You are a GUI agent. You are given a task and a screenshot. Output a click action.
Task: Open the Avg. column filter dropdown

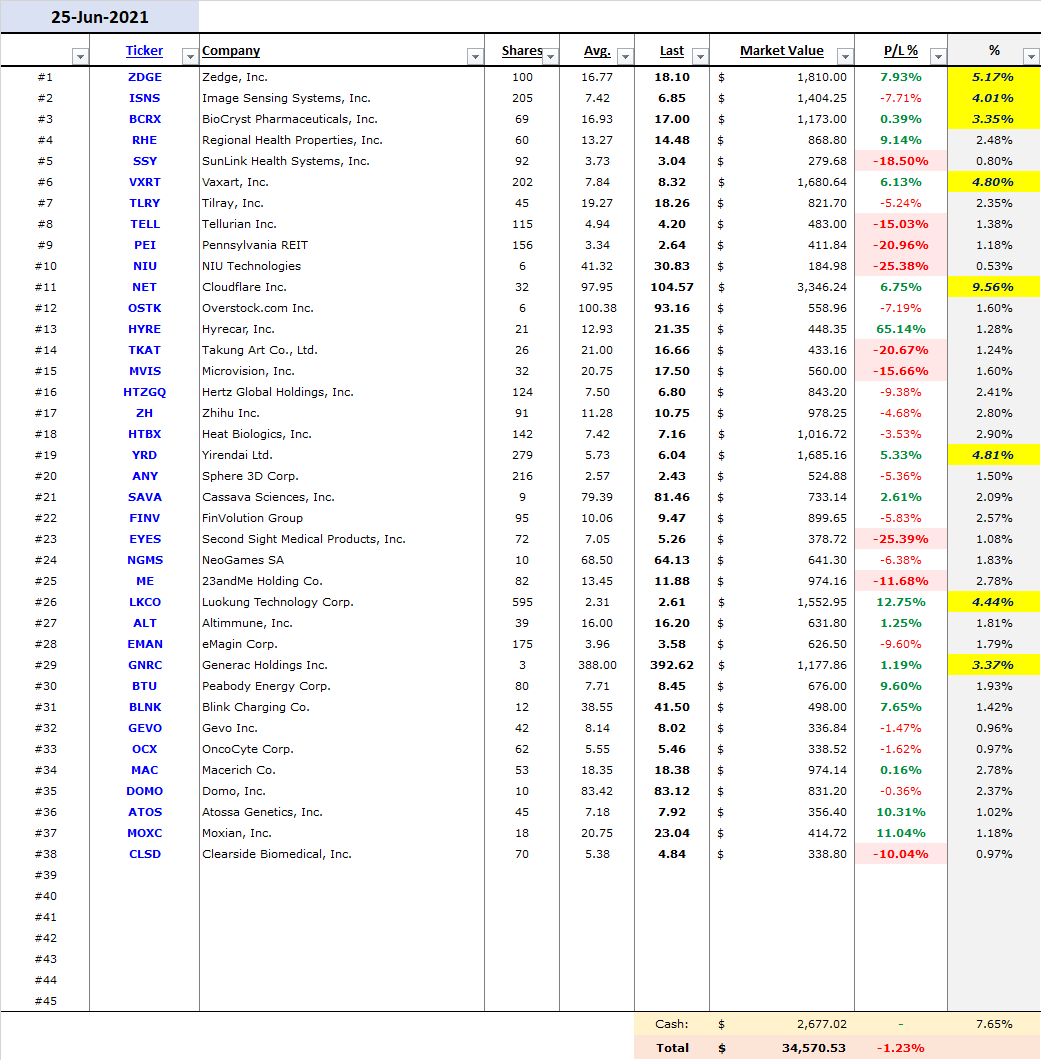coord(625,57)
